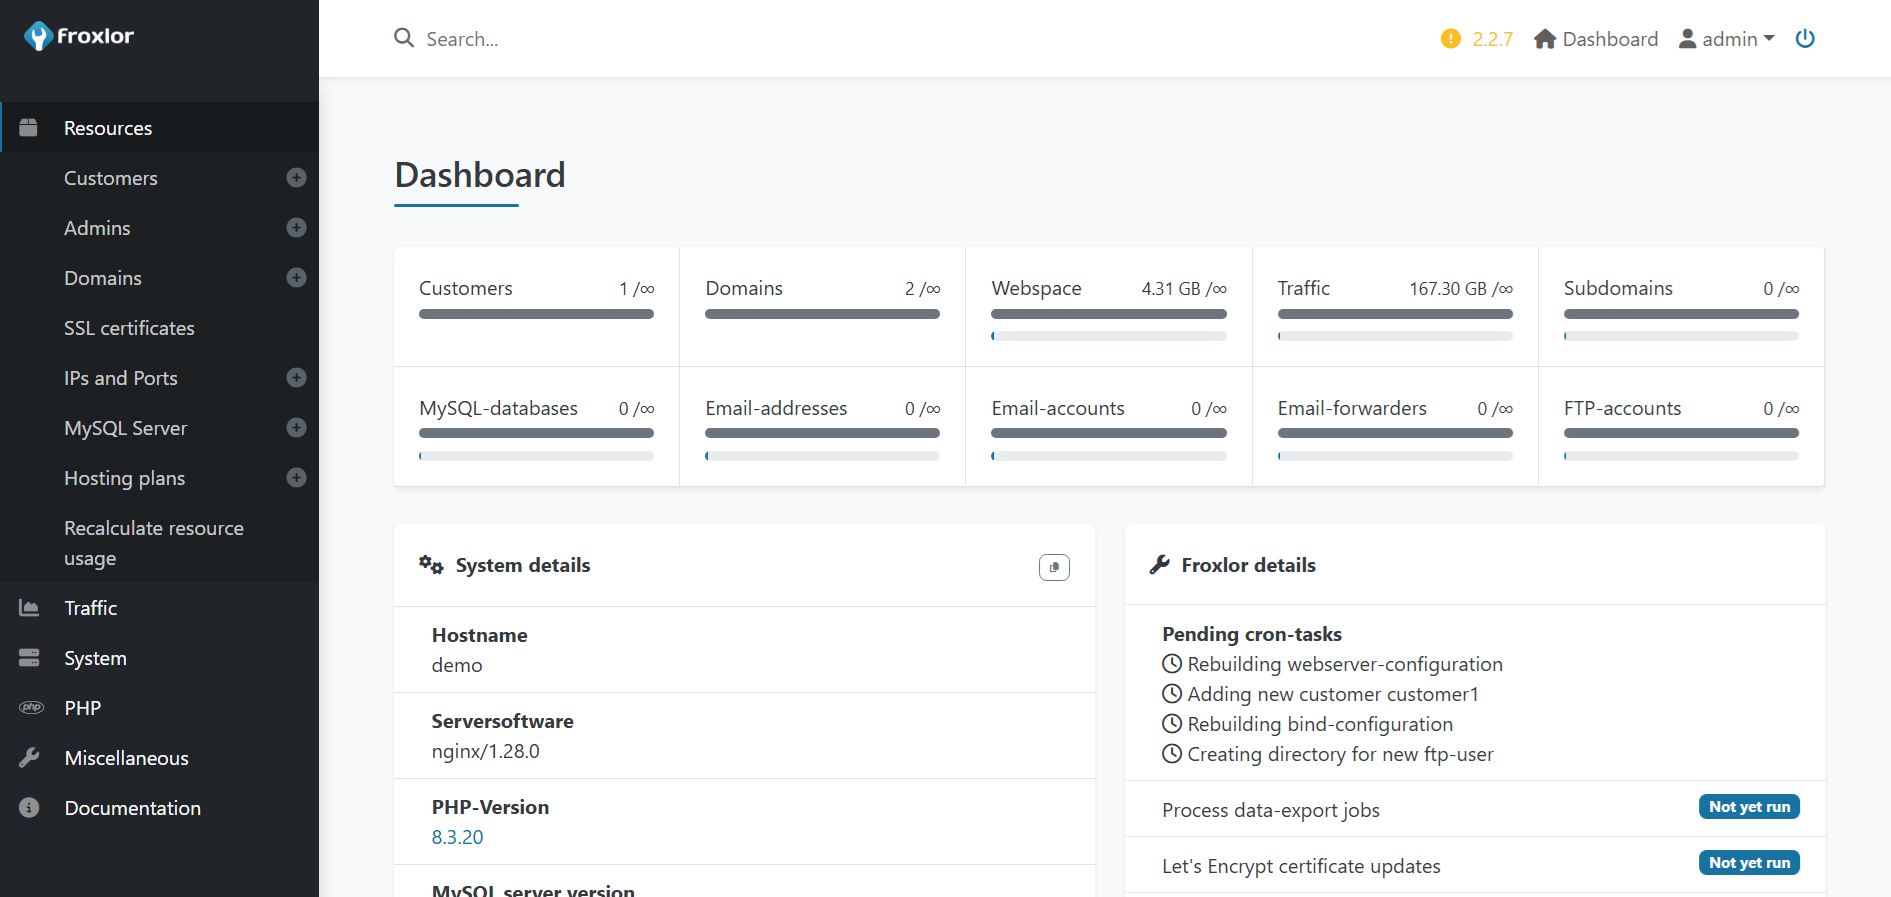Click the yellow update warning icon
The image size is (1891, 897).
click(1451, 39)
